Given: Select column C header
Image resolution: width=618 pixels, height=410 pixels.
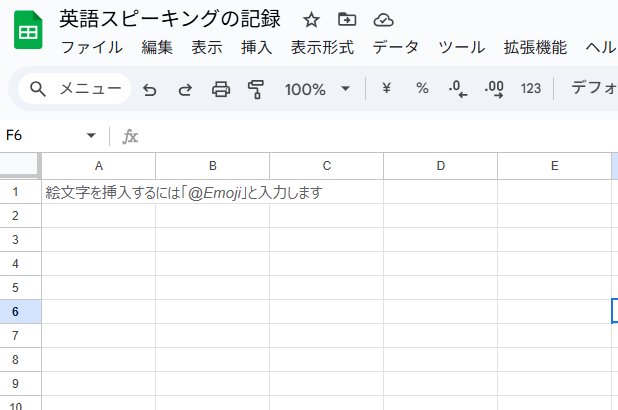Looking at the screenshot, I should coord(327,165).
